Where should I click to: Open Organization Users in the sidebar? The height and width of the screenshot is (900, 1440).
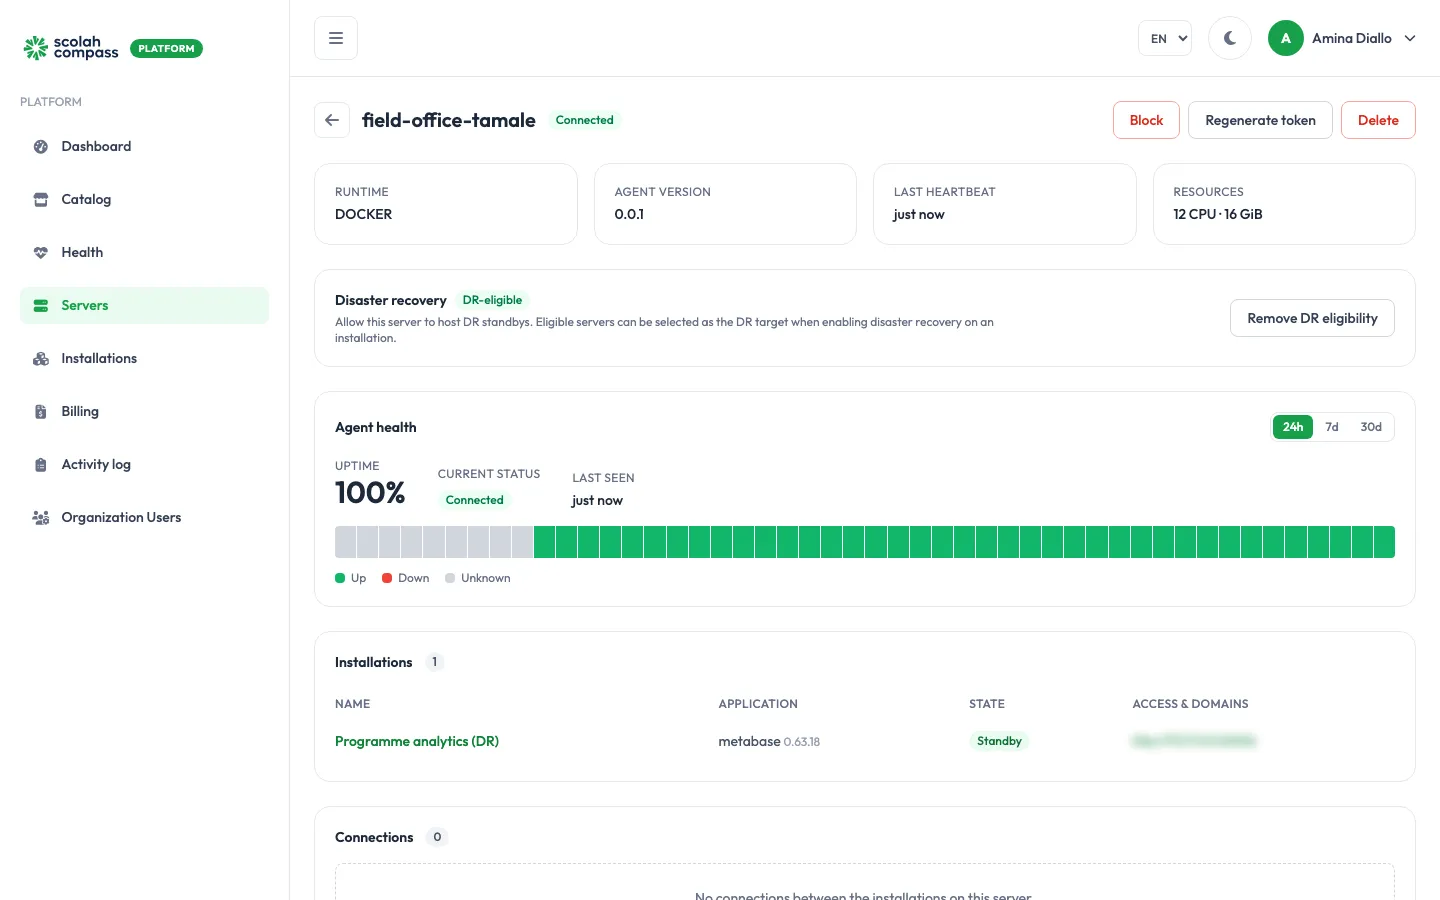[144, 517]
